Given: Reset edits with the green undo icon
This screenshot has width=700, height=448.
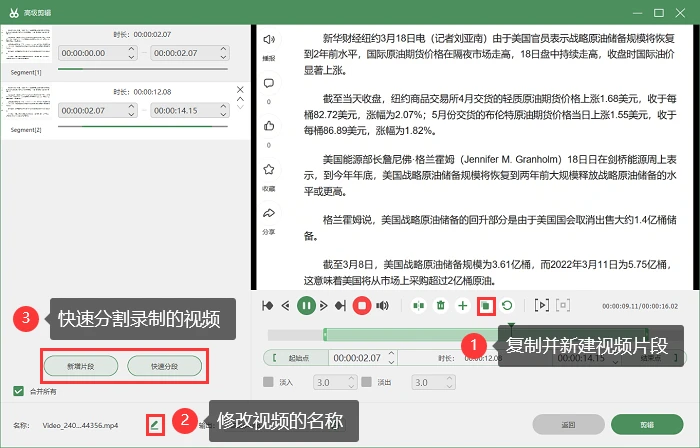Looking at the screenshot, I should (x=507, y=306).
